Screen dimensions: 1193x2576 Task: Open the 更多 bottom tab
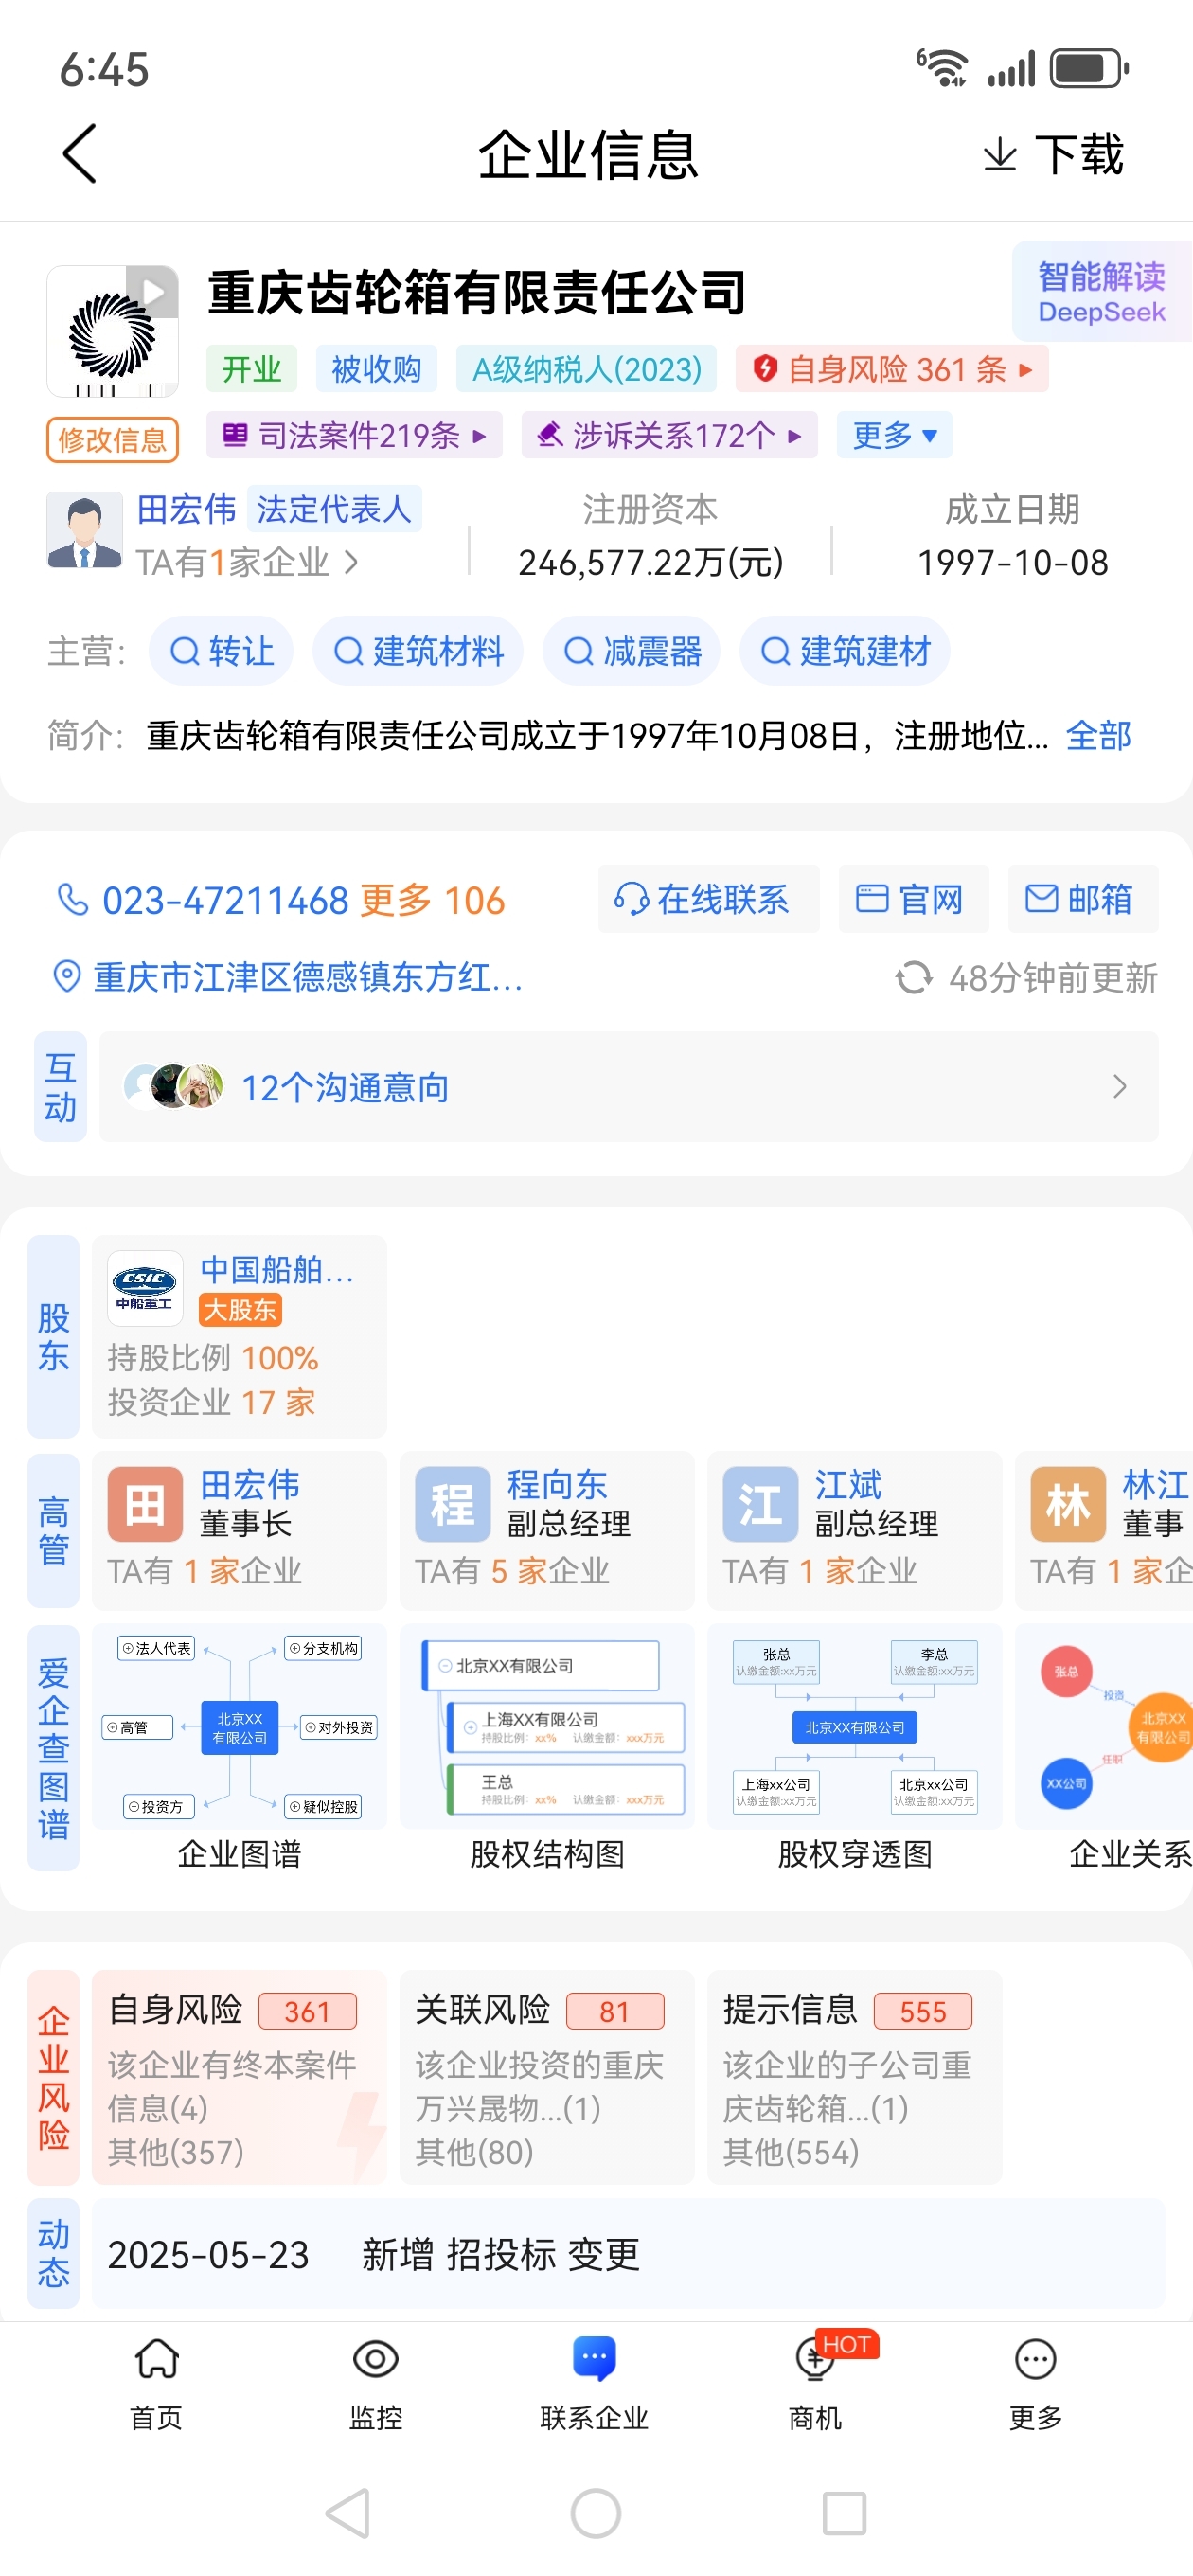(1035, 2384)
